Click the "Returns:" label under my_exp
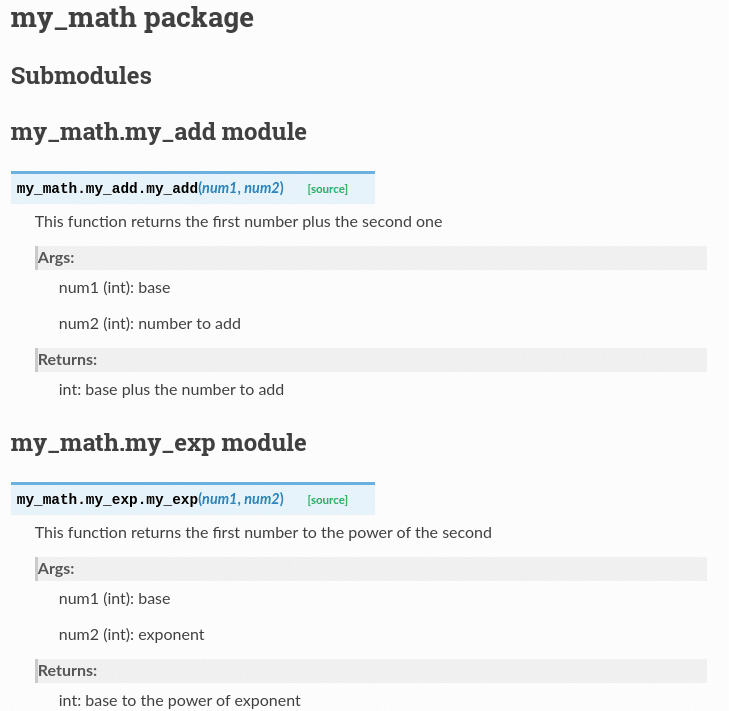 click(67, 671)
